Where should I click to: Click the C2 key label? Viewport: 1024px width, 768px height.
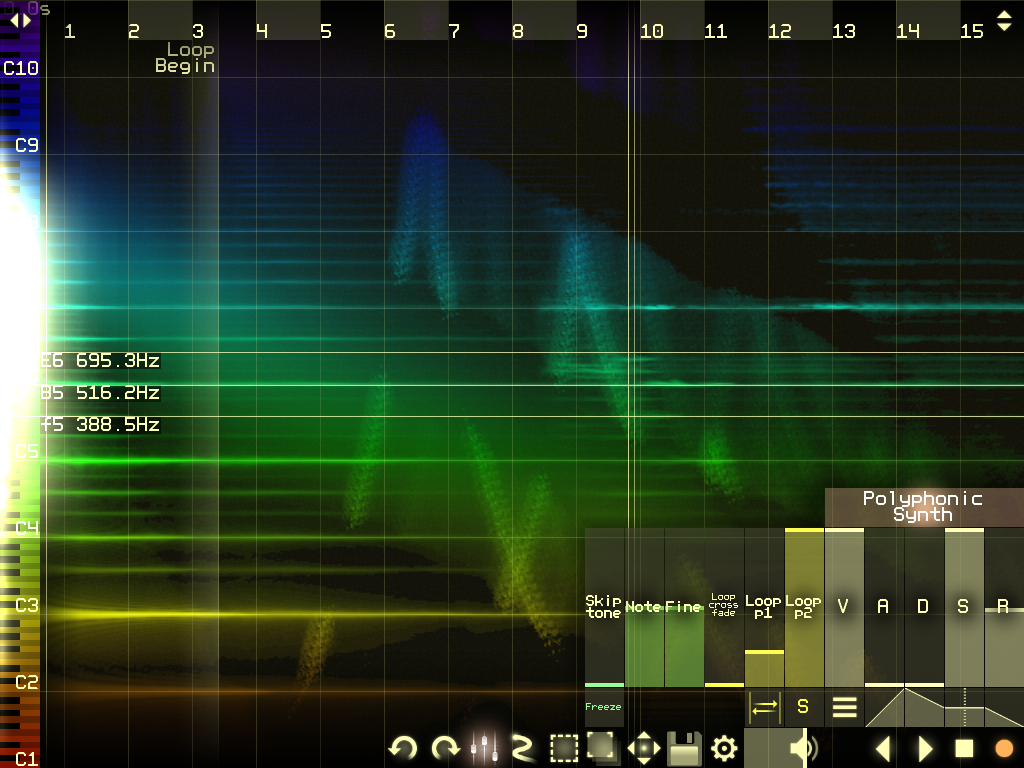tap(27, 682)
